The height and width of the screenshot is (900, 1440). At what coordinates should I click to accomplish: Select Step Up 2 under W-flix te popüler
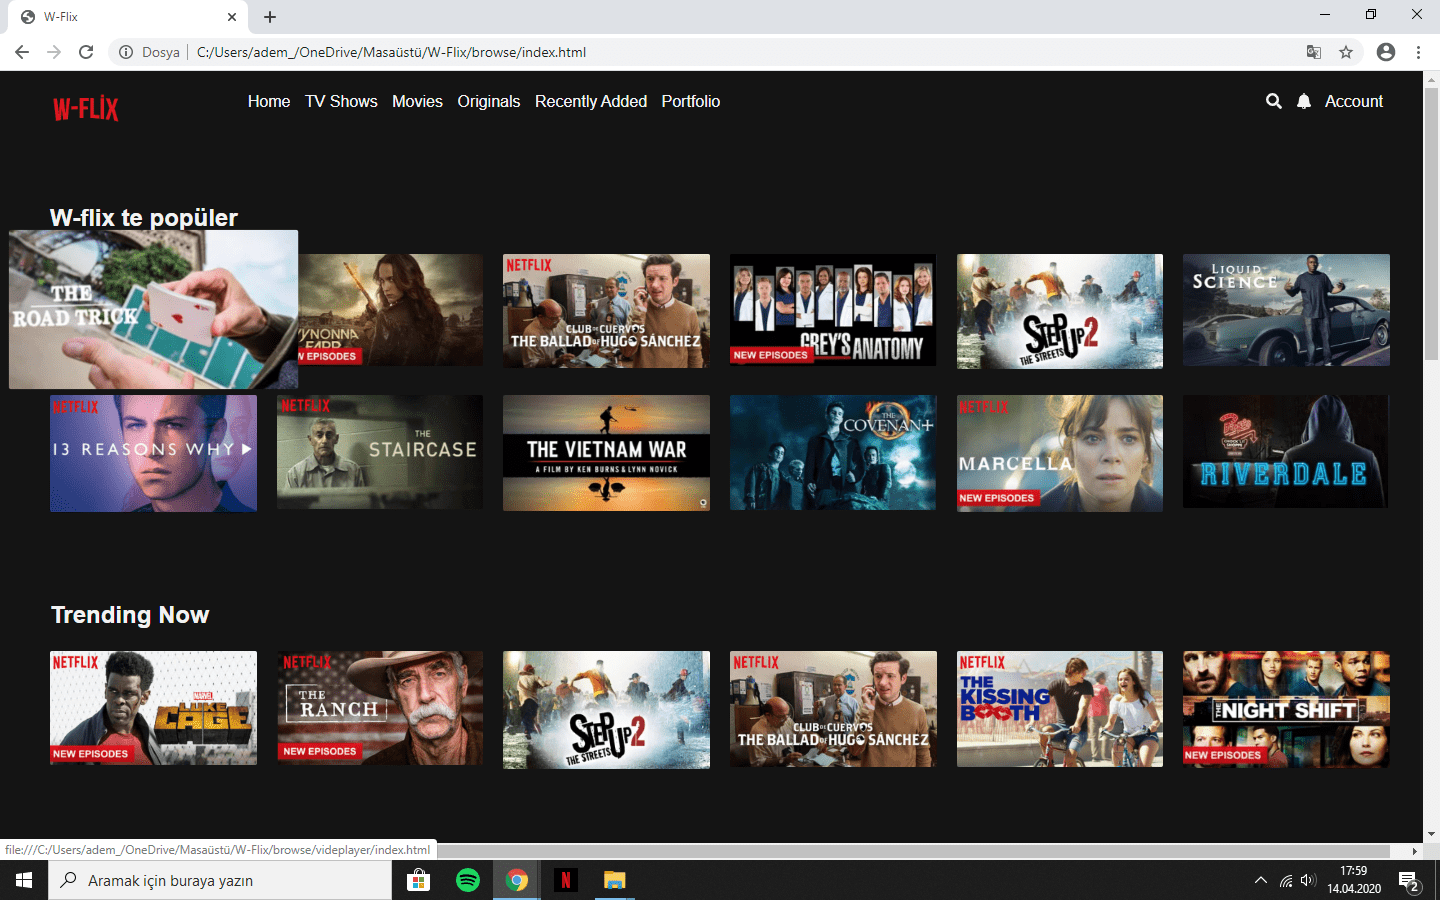(1060, 311)
